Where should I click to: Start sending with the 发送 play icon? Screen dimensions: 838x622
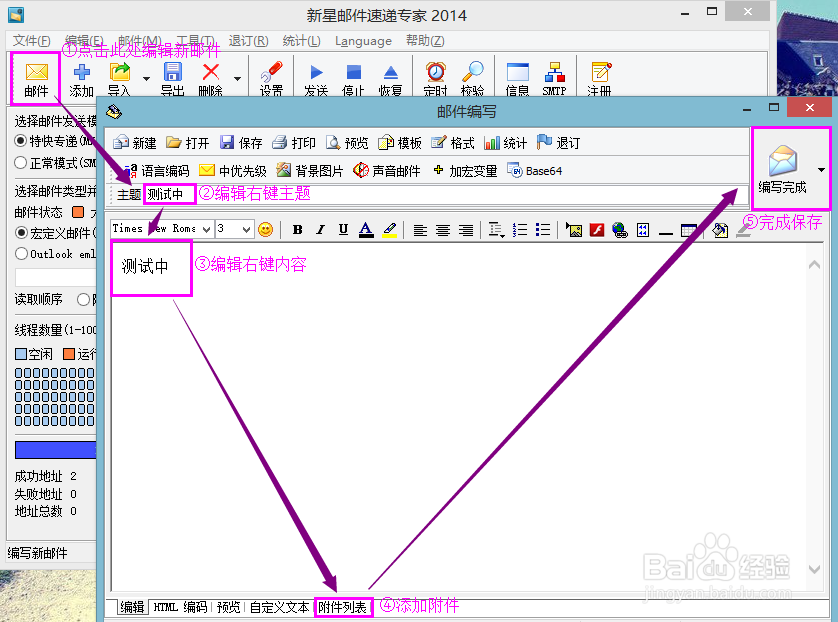point(316,79)
